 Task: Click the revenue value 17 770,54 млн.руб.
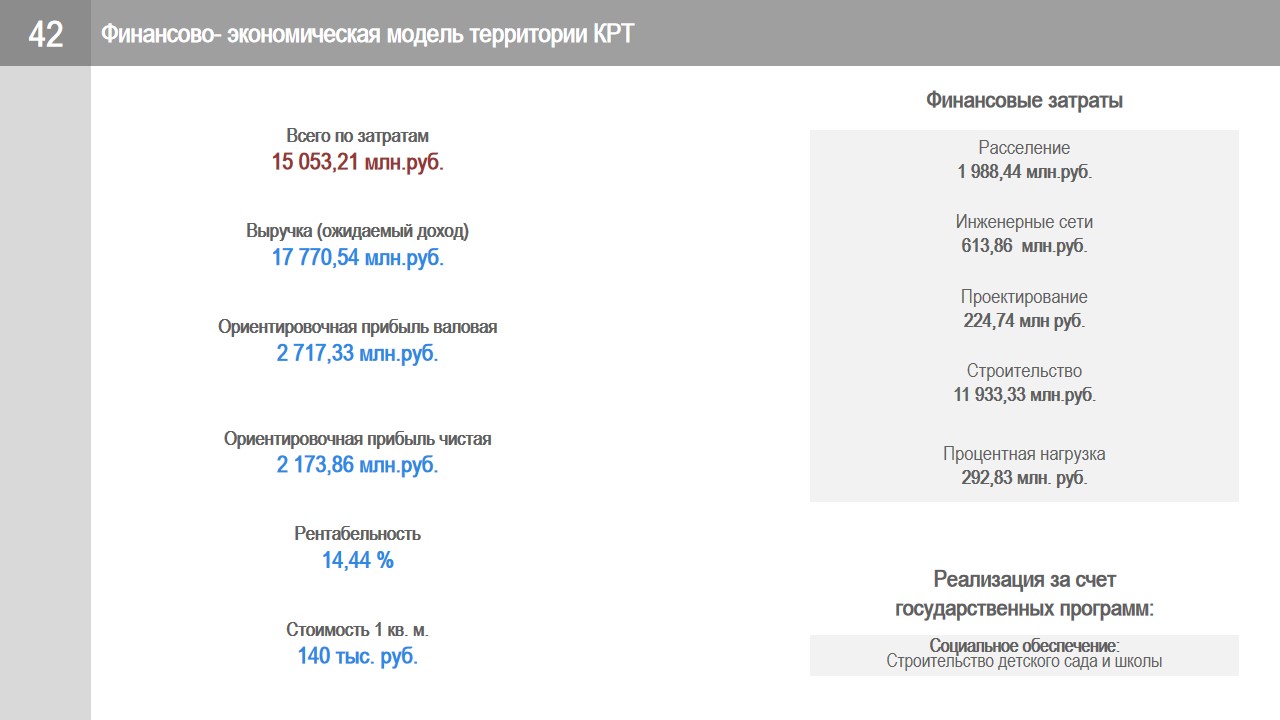tap(357, 258)
